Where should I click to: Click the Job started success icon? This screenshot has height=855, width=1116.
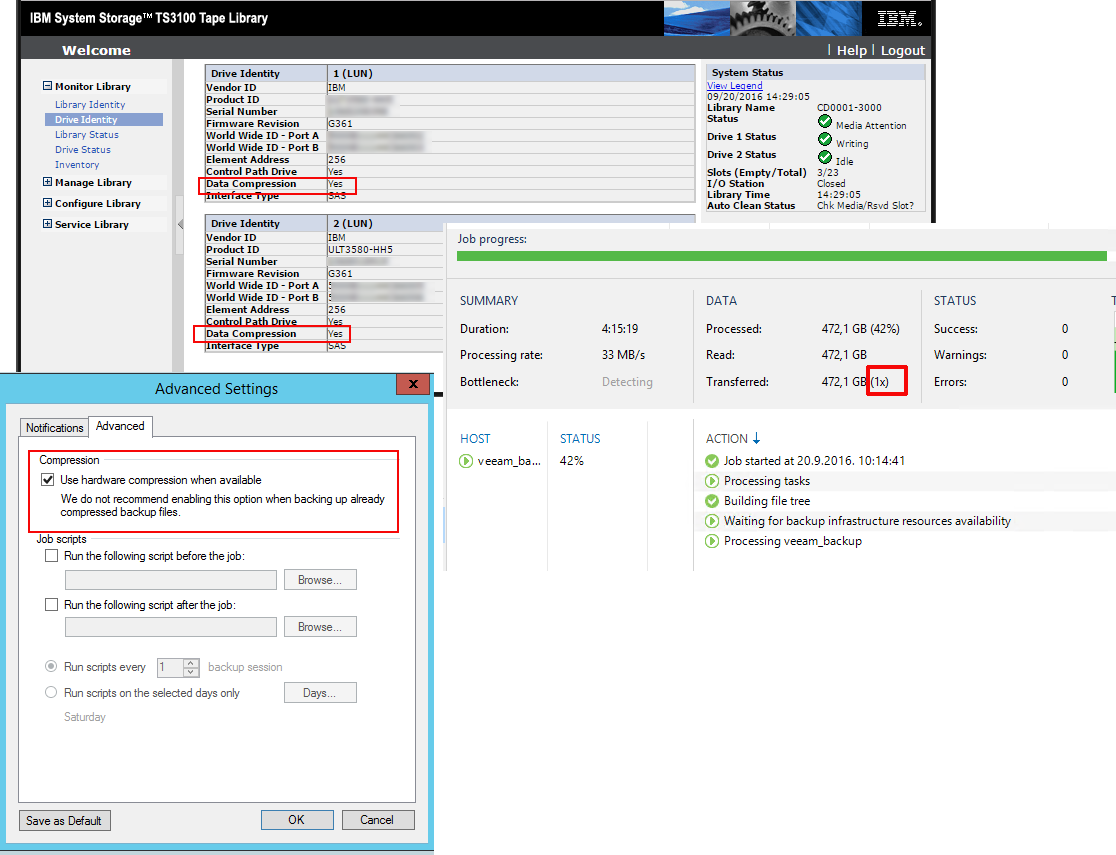pos(712,461)
